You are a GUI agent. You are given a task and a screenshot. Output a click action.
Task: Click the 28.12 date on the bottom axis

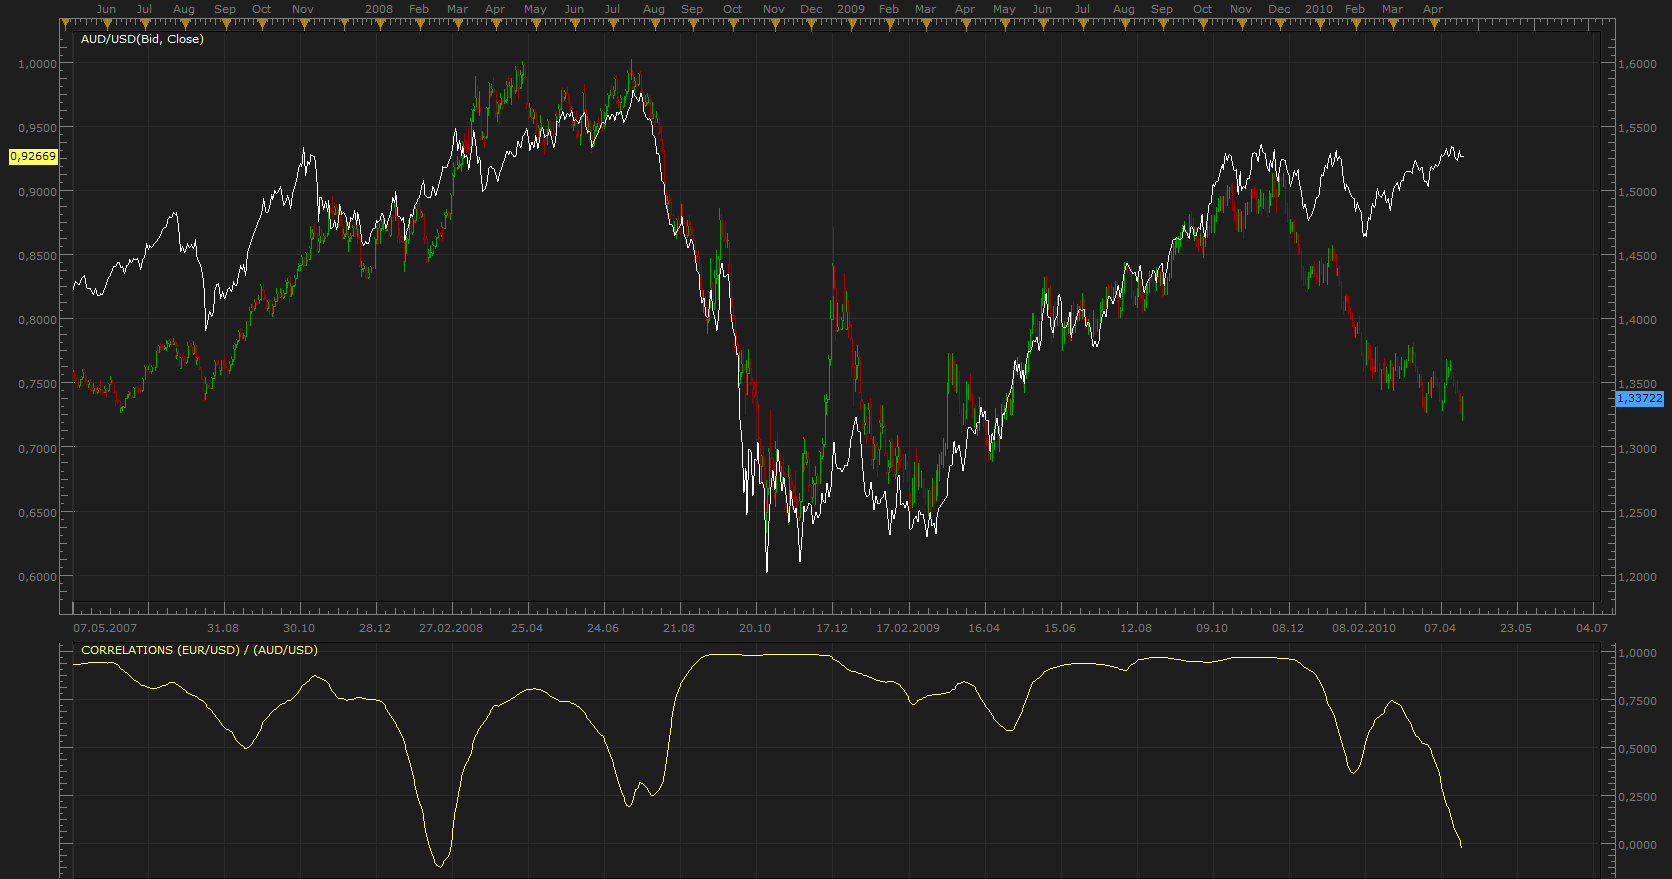[x=375, y=628]
